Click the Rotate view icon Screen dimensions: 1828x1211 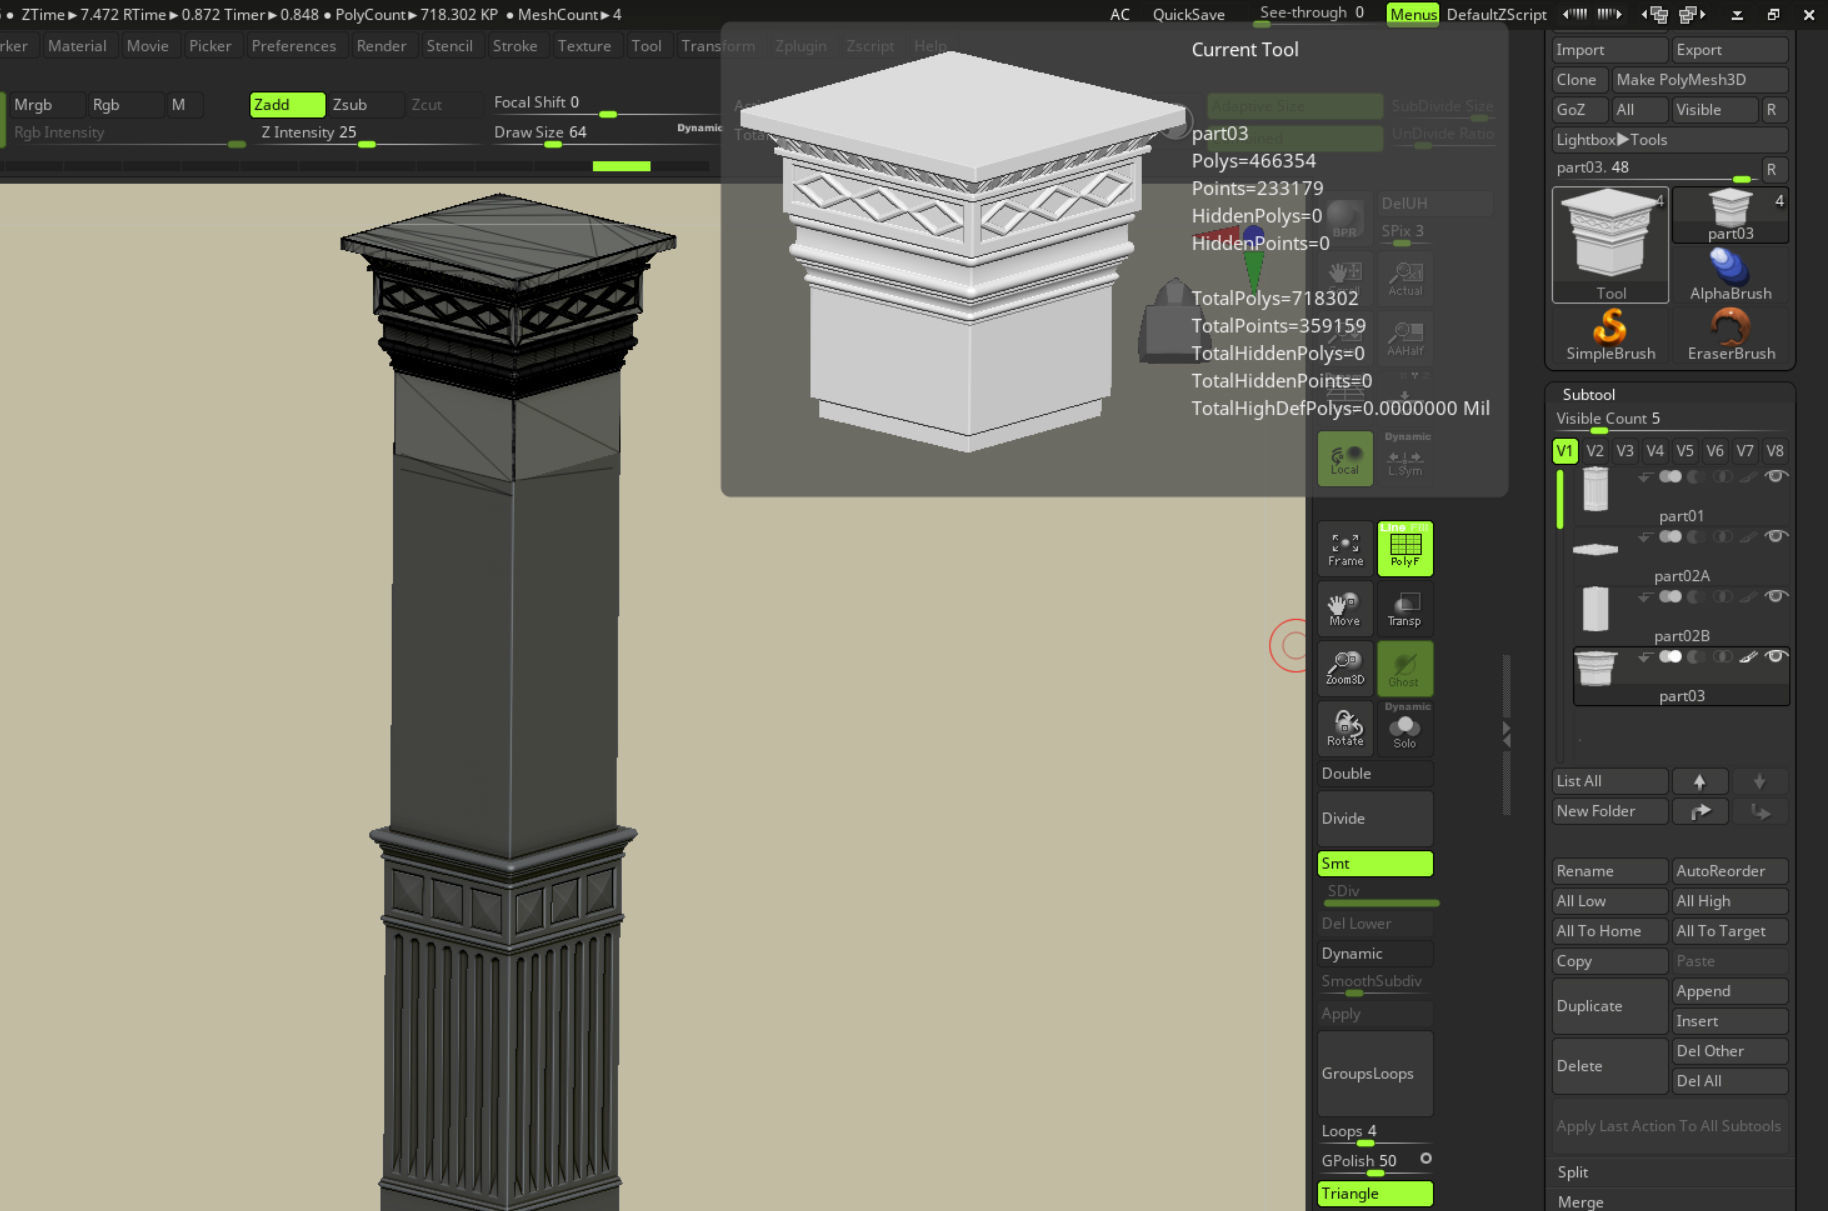[1345, 728]
